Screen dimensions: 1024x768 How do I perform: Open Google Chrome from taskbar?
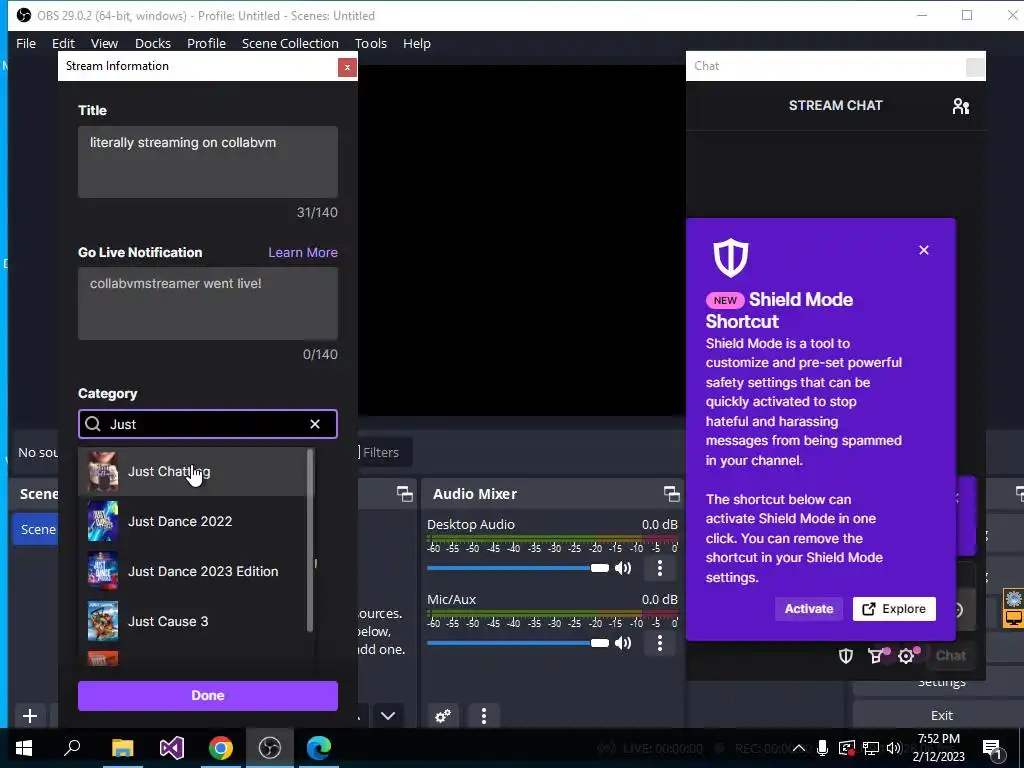coord(221,748)
